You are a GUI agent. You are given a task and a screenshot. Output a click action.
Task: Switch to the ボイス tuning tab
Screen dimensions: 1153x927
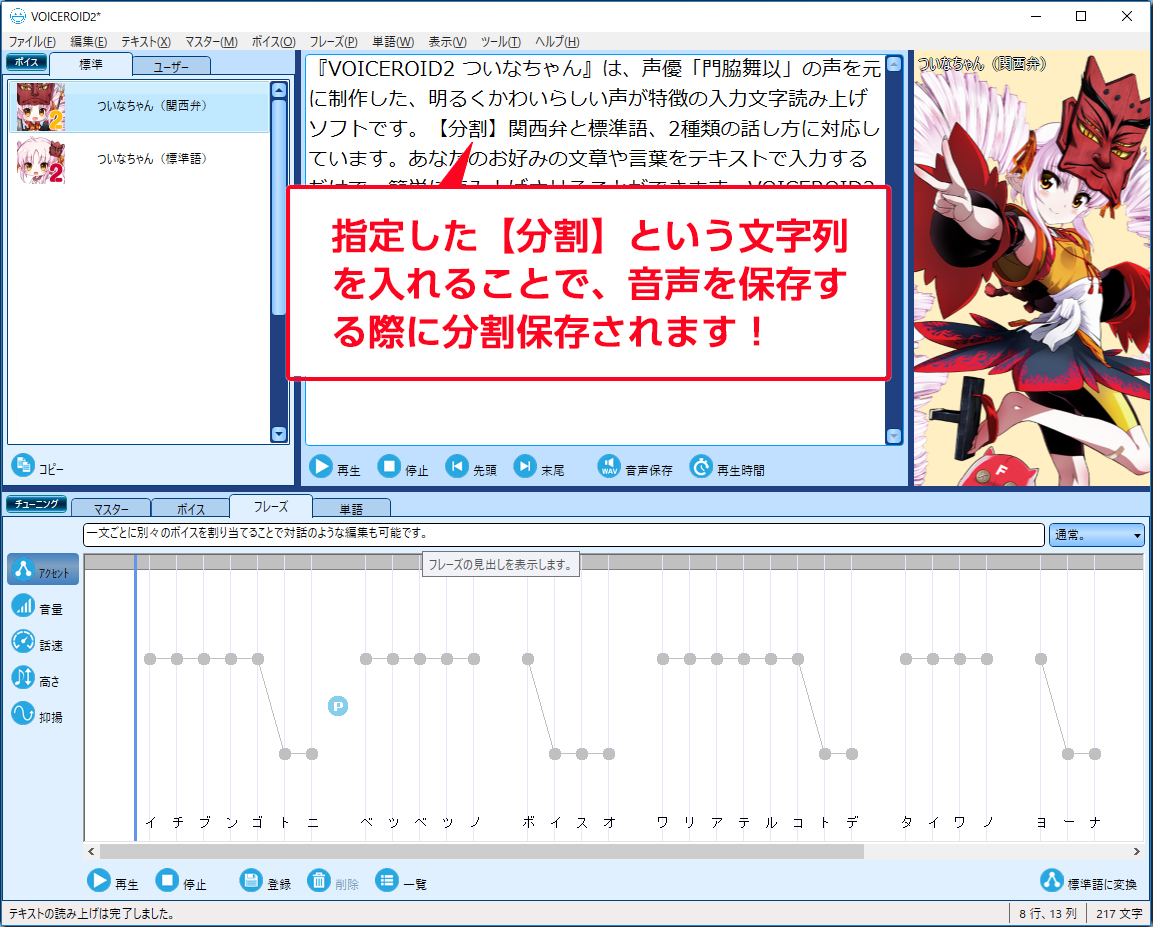click(190, 508)
